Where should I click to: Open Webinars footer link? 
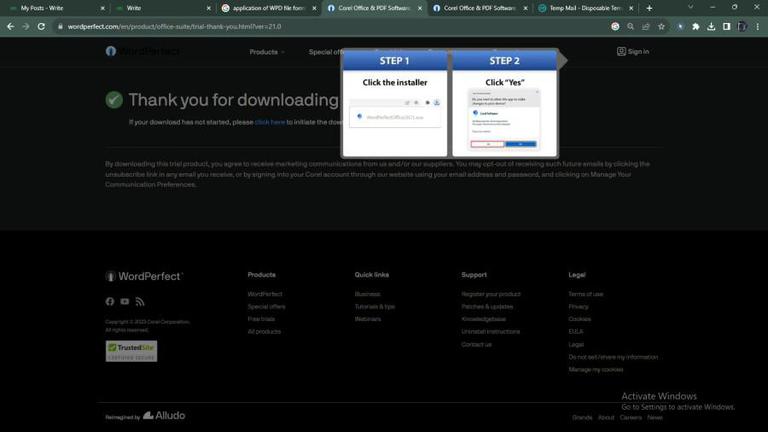tap(368, 319)
